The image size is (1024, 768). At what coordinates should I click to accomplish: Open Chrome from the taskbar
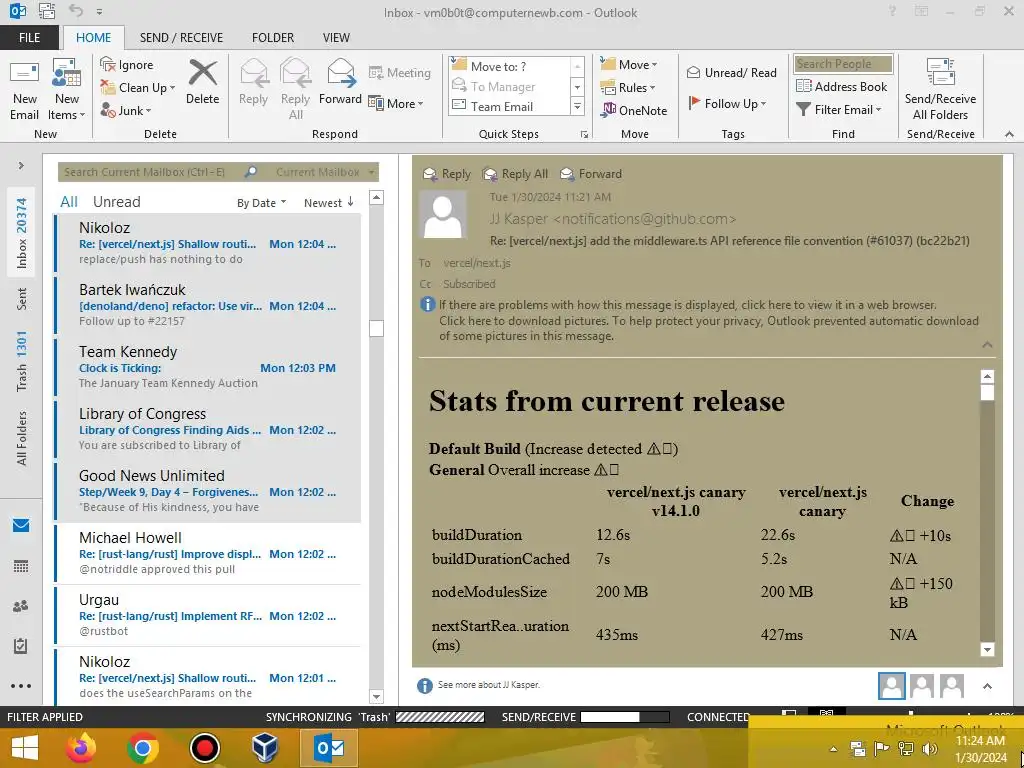pyautogui.click(x=143, y=748)
